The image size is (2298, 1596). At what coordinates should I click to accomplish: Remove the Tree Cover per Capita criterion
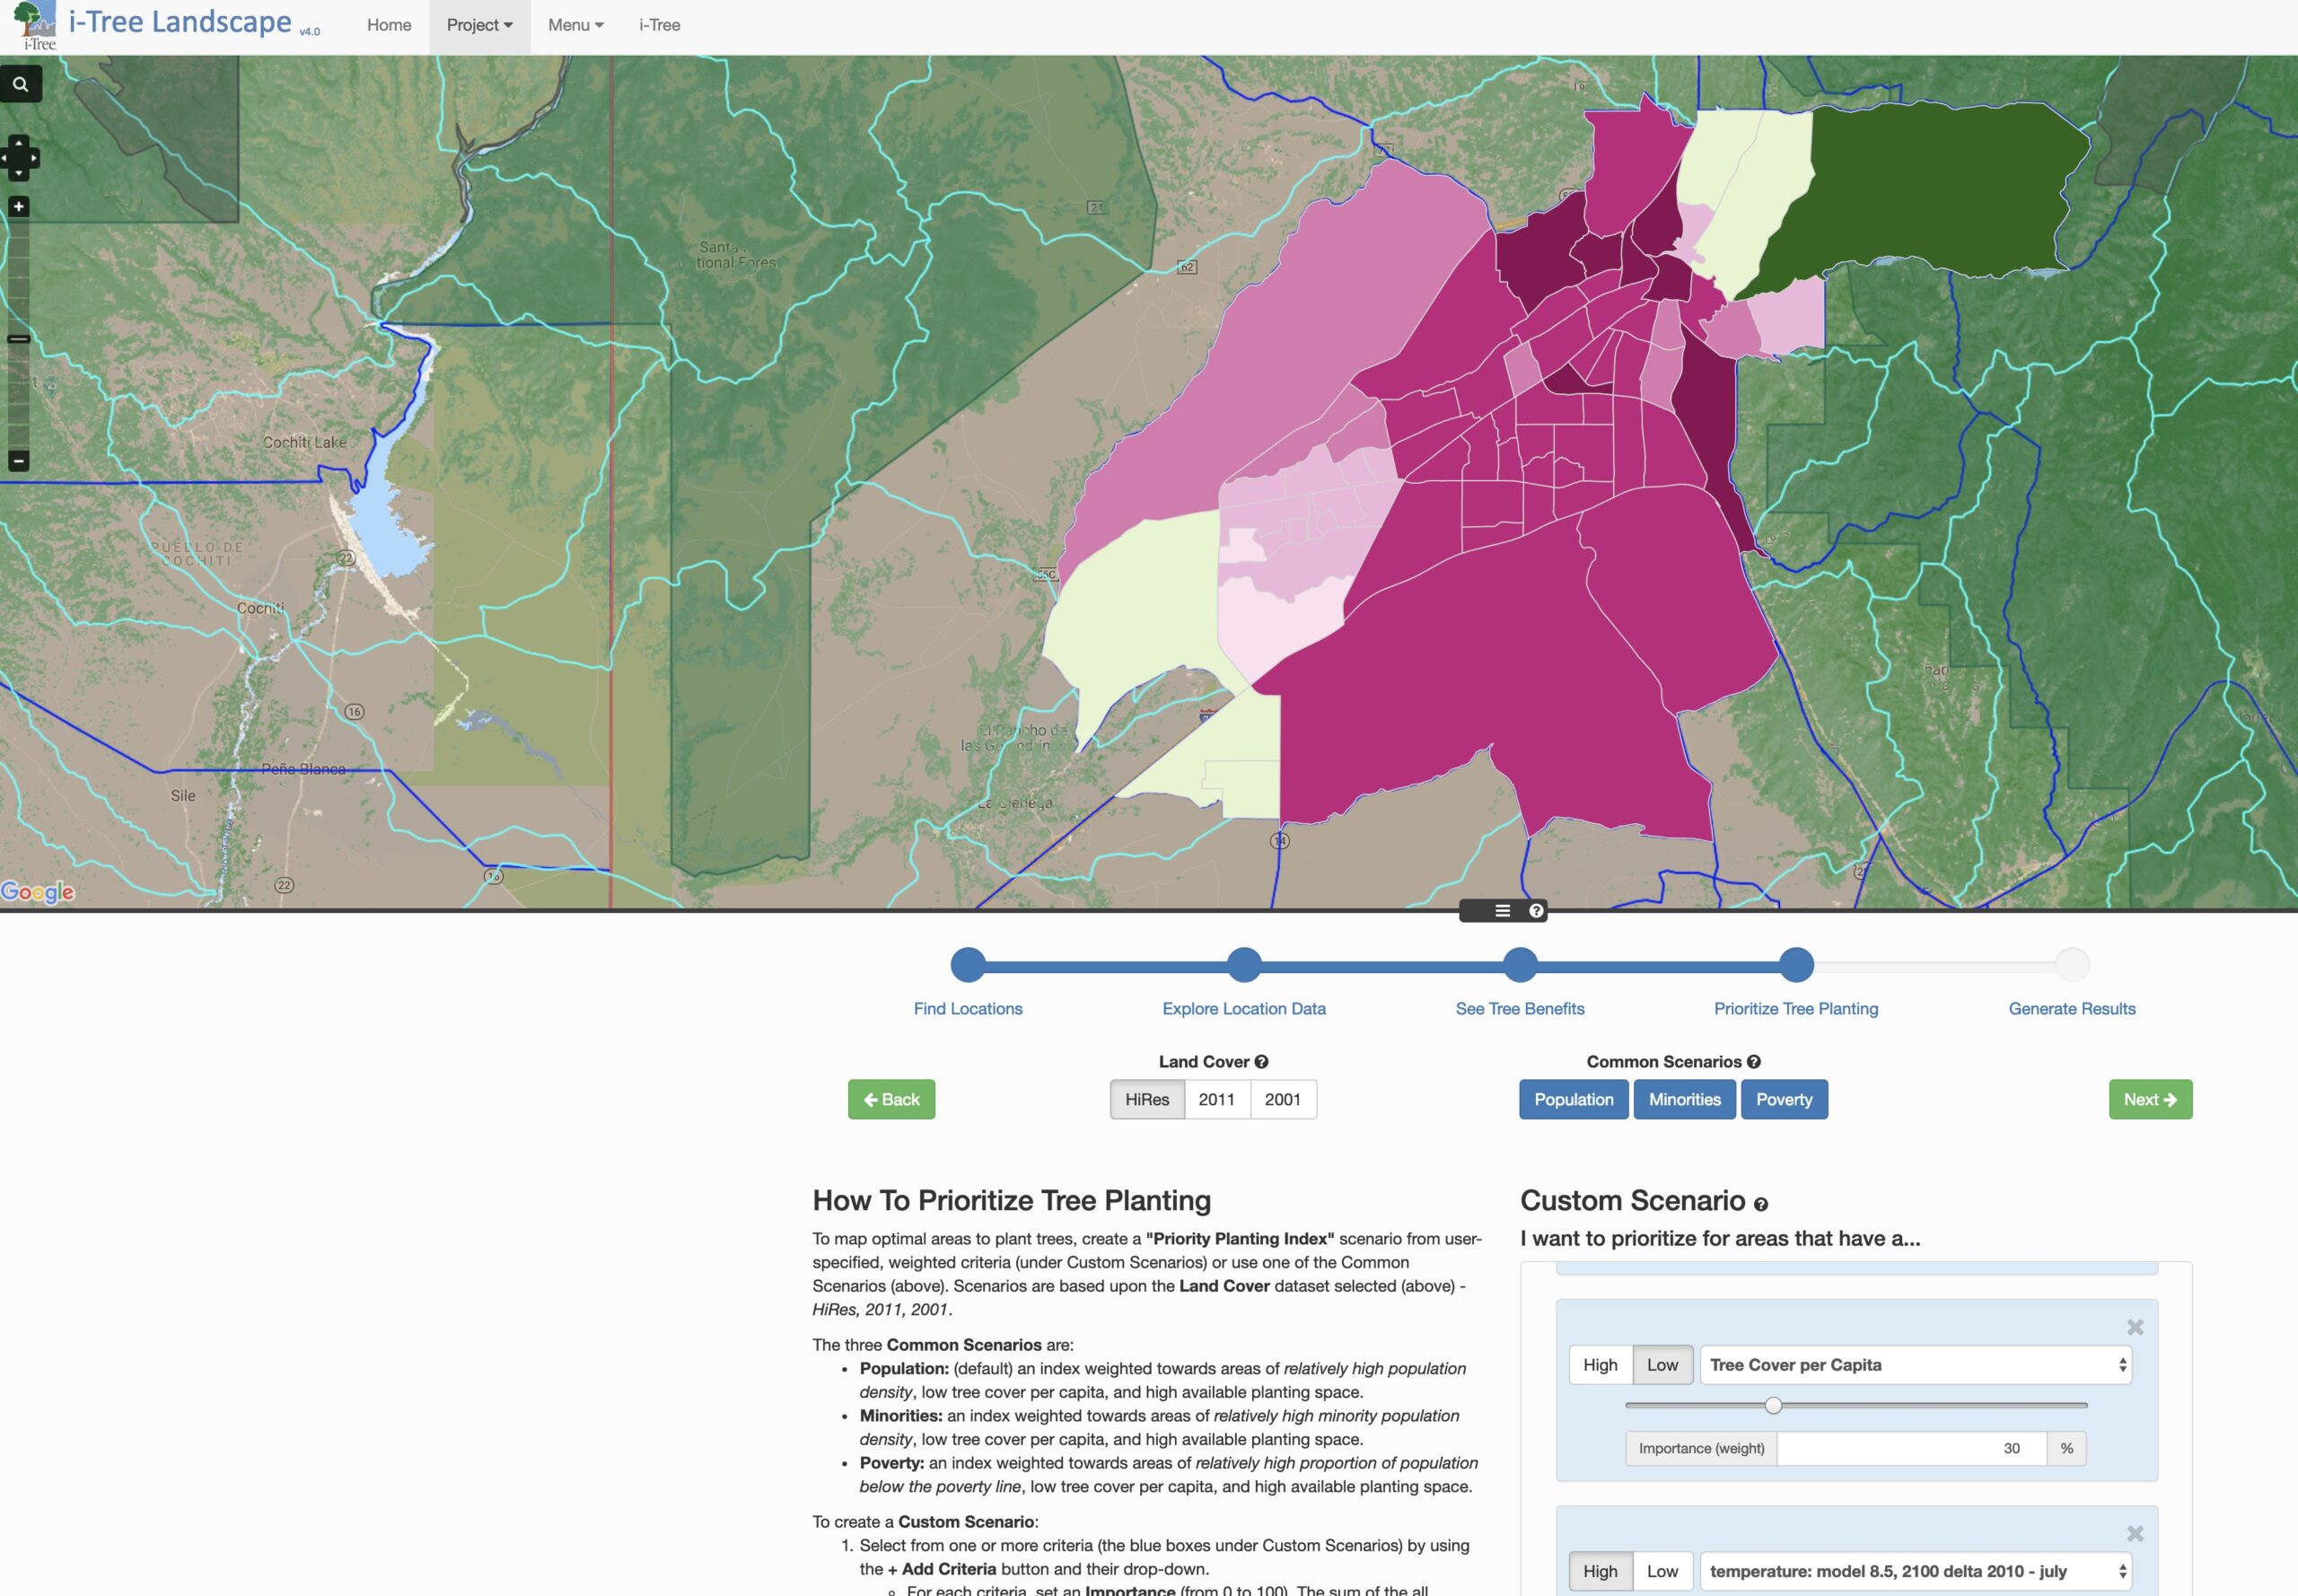[x=2135, y=1327]
